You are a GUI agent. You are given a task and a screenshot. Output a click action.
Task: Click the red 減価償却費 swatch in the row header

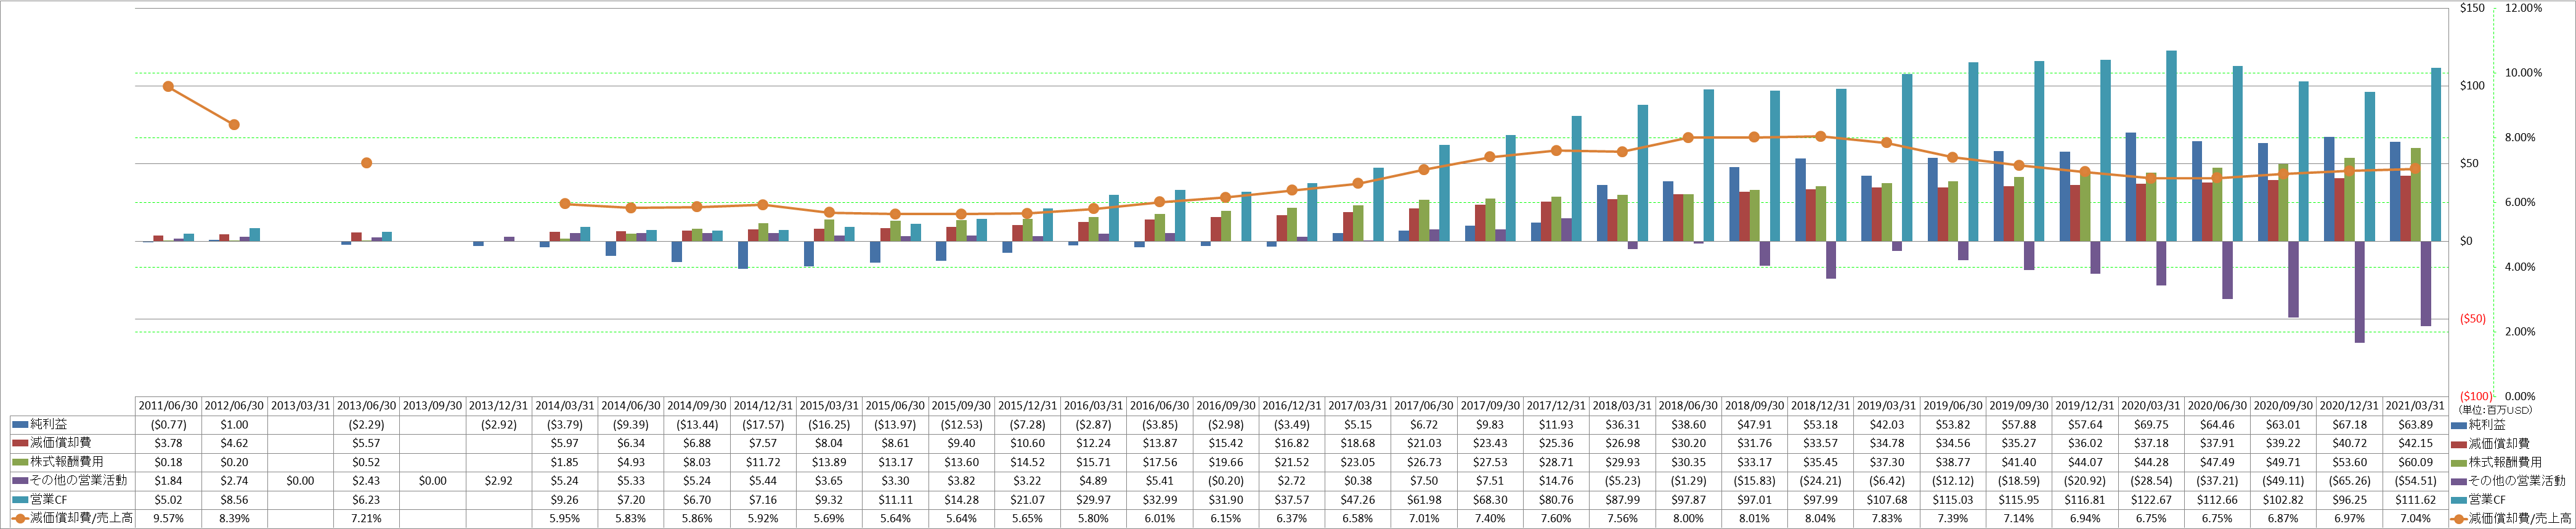click(19, 443)
